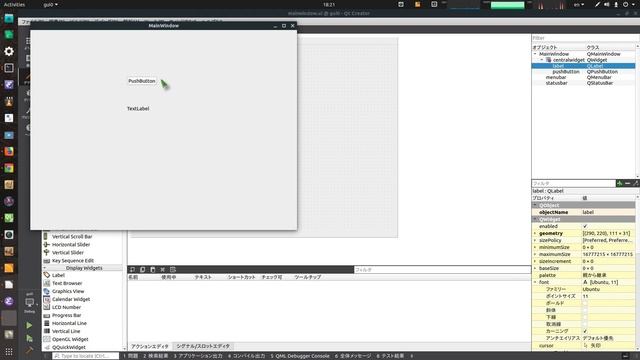640x360 pixels.
Task: Expand the maximumSize property row
Action: pos(535,254)
